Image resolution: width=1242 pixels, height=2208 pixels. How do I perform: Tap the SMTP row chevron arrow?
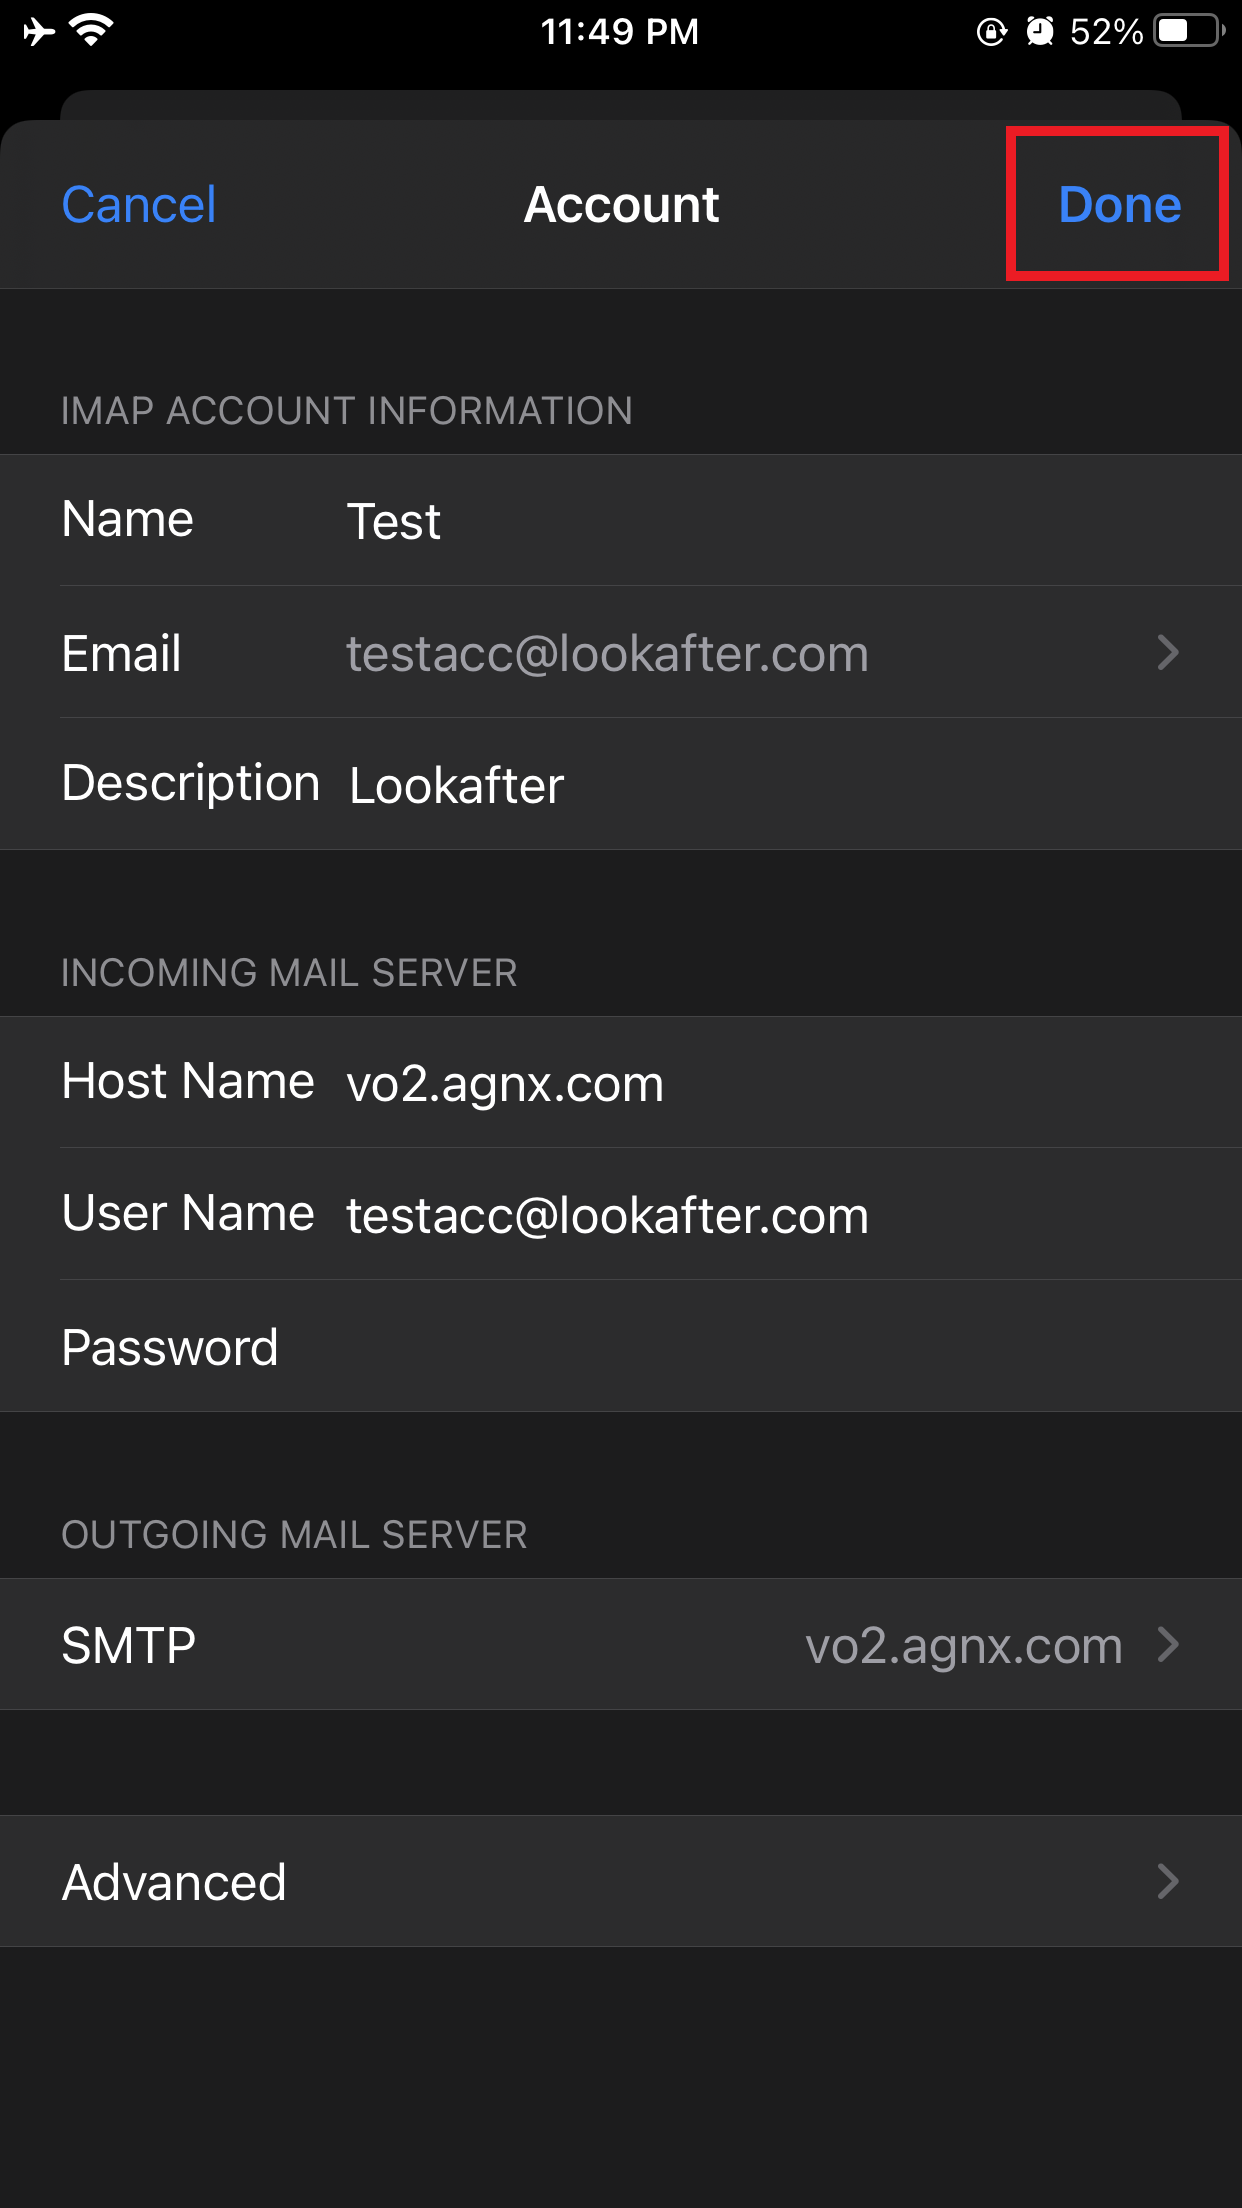coord(1167,1644)
